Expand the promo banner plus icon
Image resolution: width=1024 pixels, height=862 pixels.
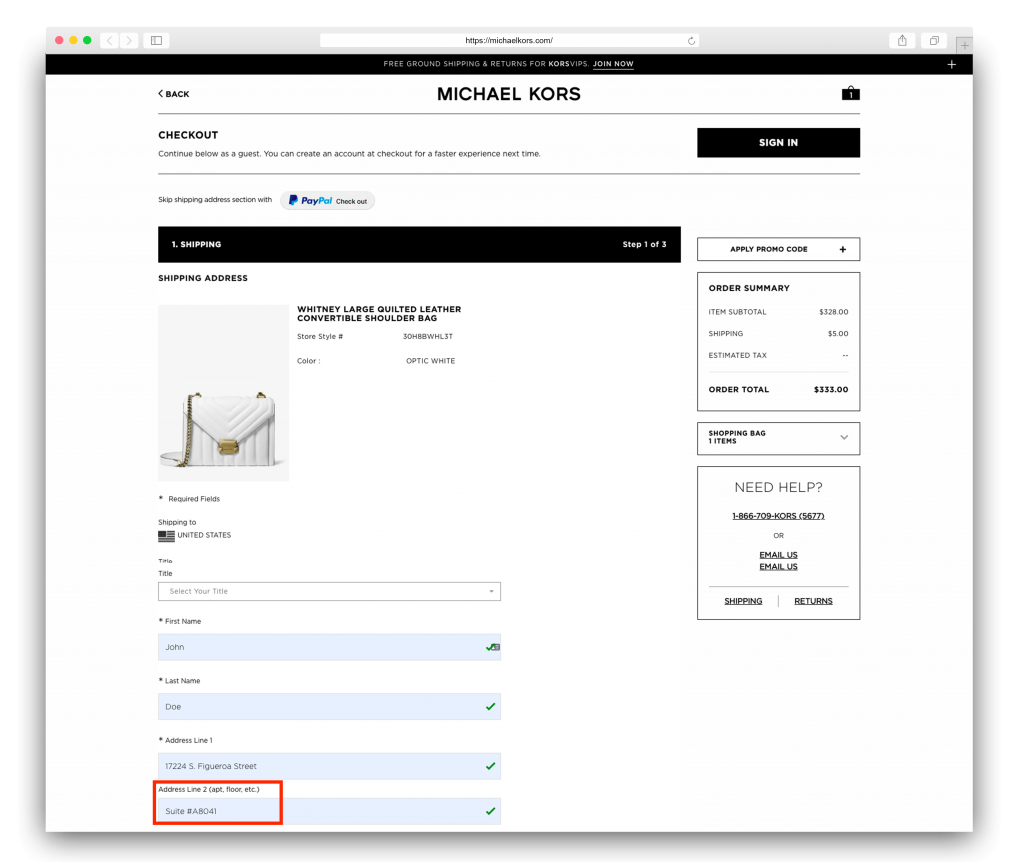pos(952,64)
